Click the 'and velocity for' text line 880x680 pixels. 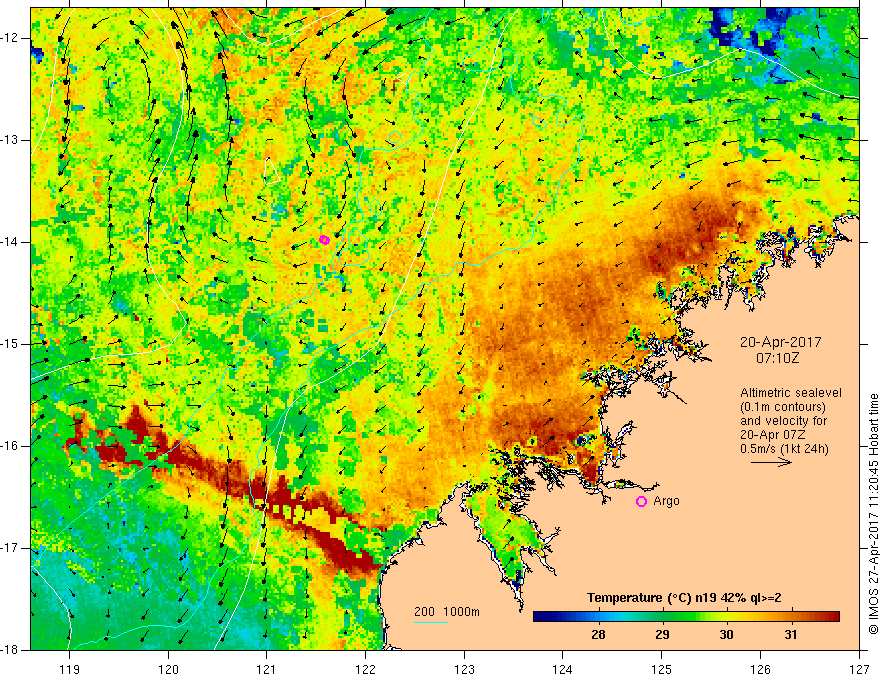pyautogui.click(x=783, y=421)
